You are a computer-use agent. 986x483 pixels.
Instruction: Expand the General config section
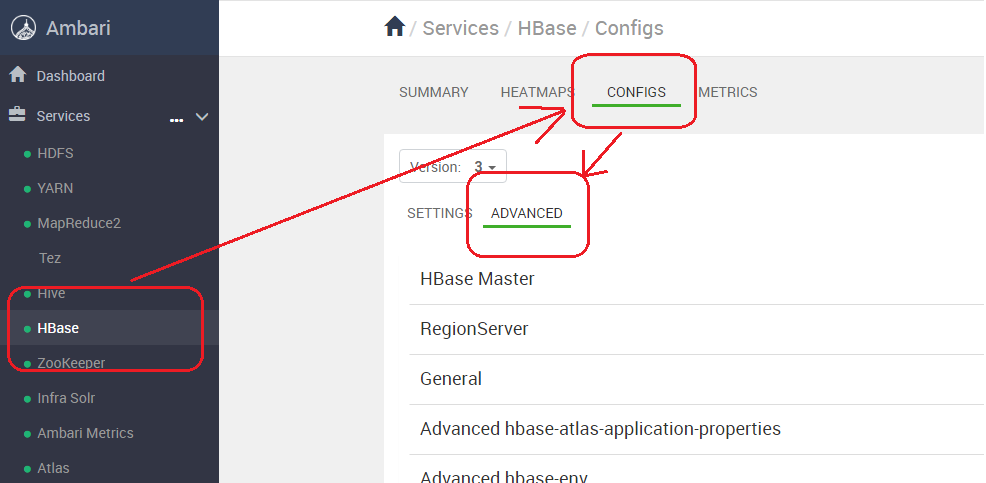click(451, 379)
